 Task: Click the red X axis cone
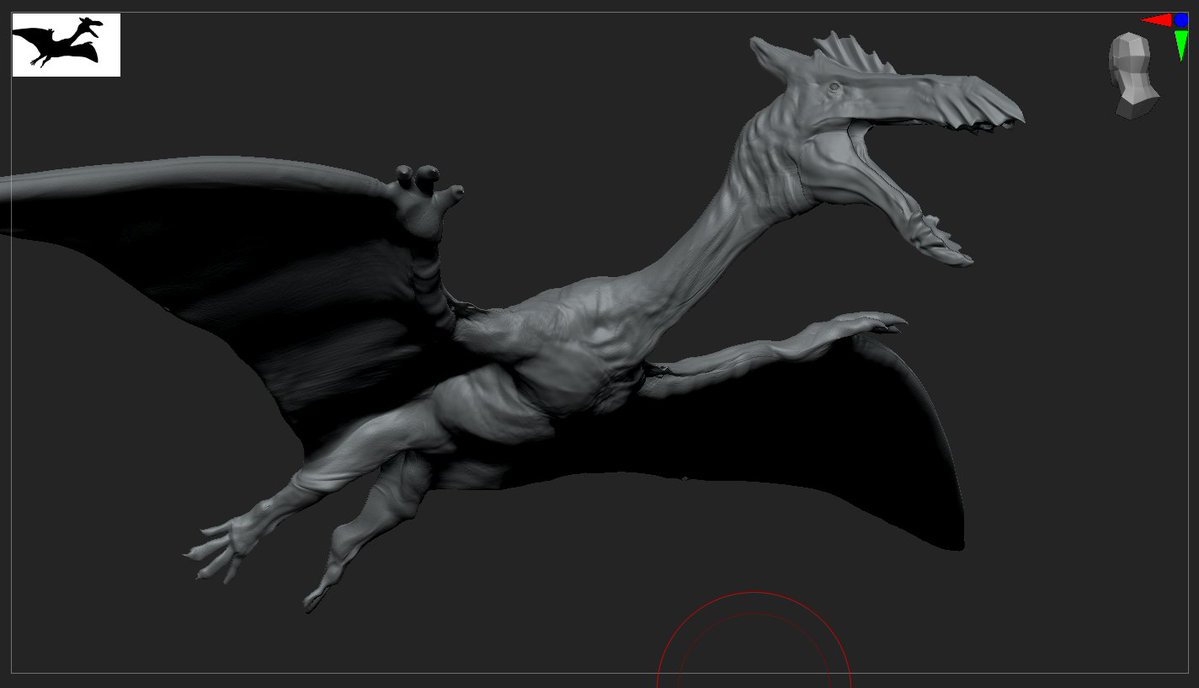tap(1156, 20)
